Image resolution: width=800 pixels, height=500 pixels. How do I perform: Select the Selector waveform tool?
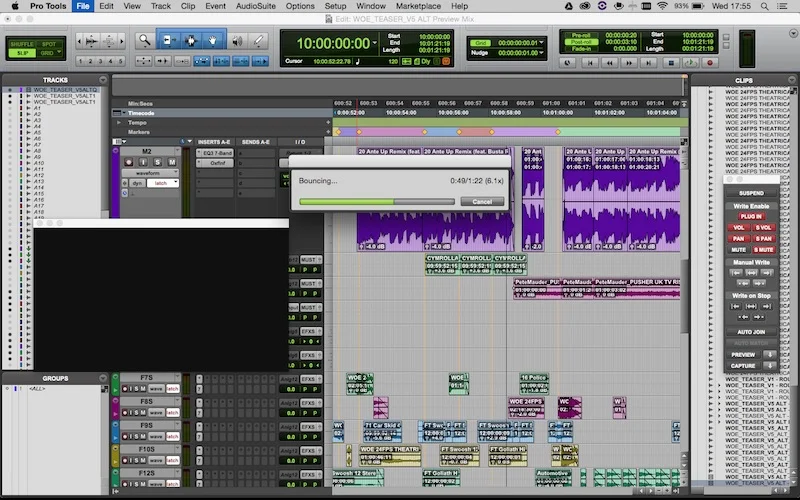[x=191, y=40]
